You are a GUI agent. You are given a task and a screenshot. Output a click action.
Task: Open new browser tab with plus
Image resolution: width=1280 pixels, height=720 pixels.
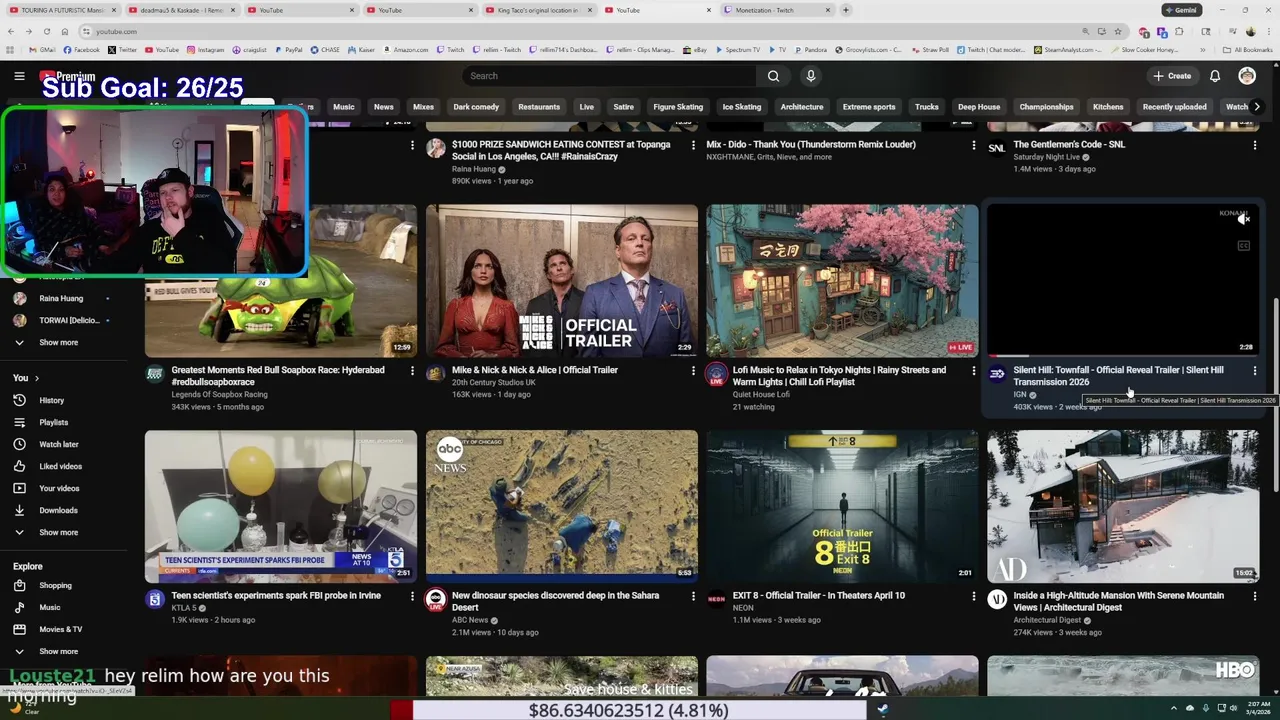coord(846,10)
